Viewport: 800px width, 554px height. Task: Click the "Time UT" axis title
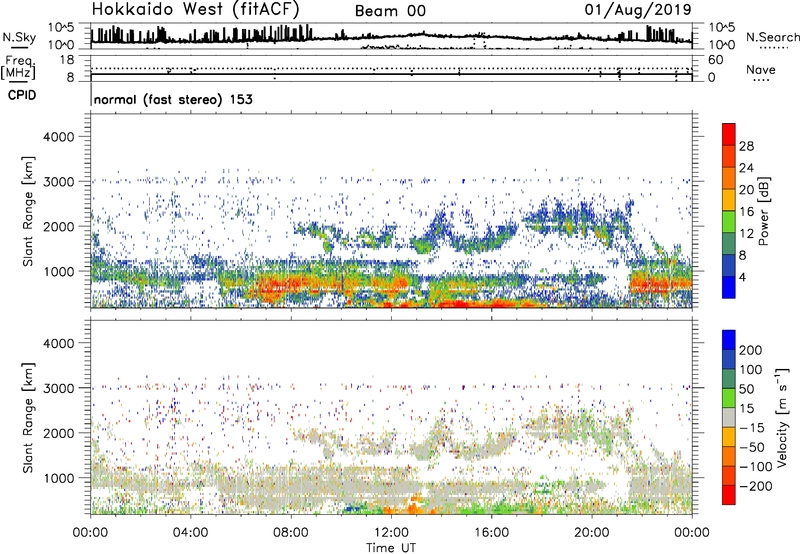point(391,548)
